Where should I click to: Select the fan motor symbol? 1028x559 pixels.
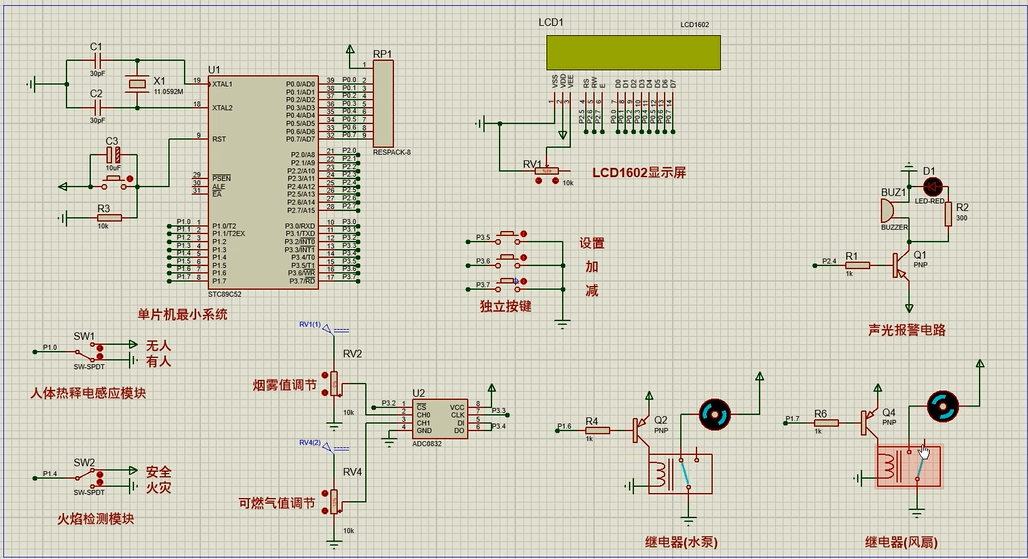pyautogui.click(x=942, y=406)
